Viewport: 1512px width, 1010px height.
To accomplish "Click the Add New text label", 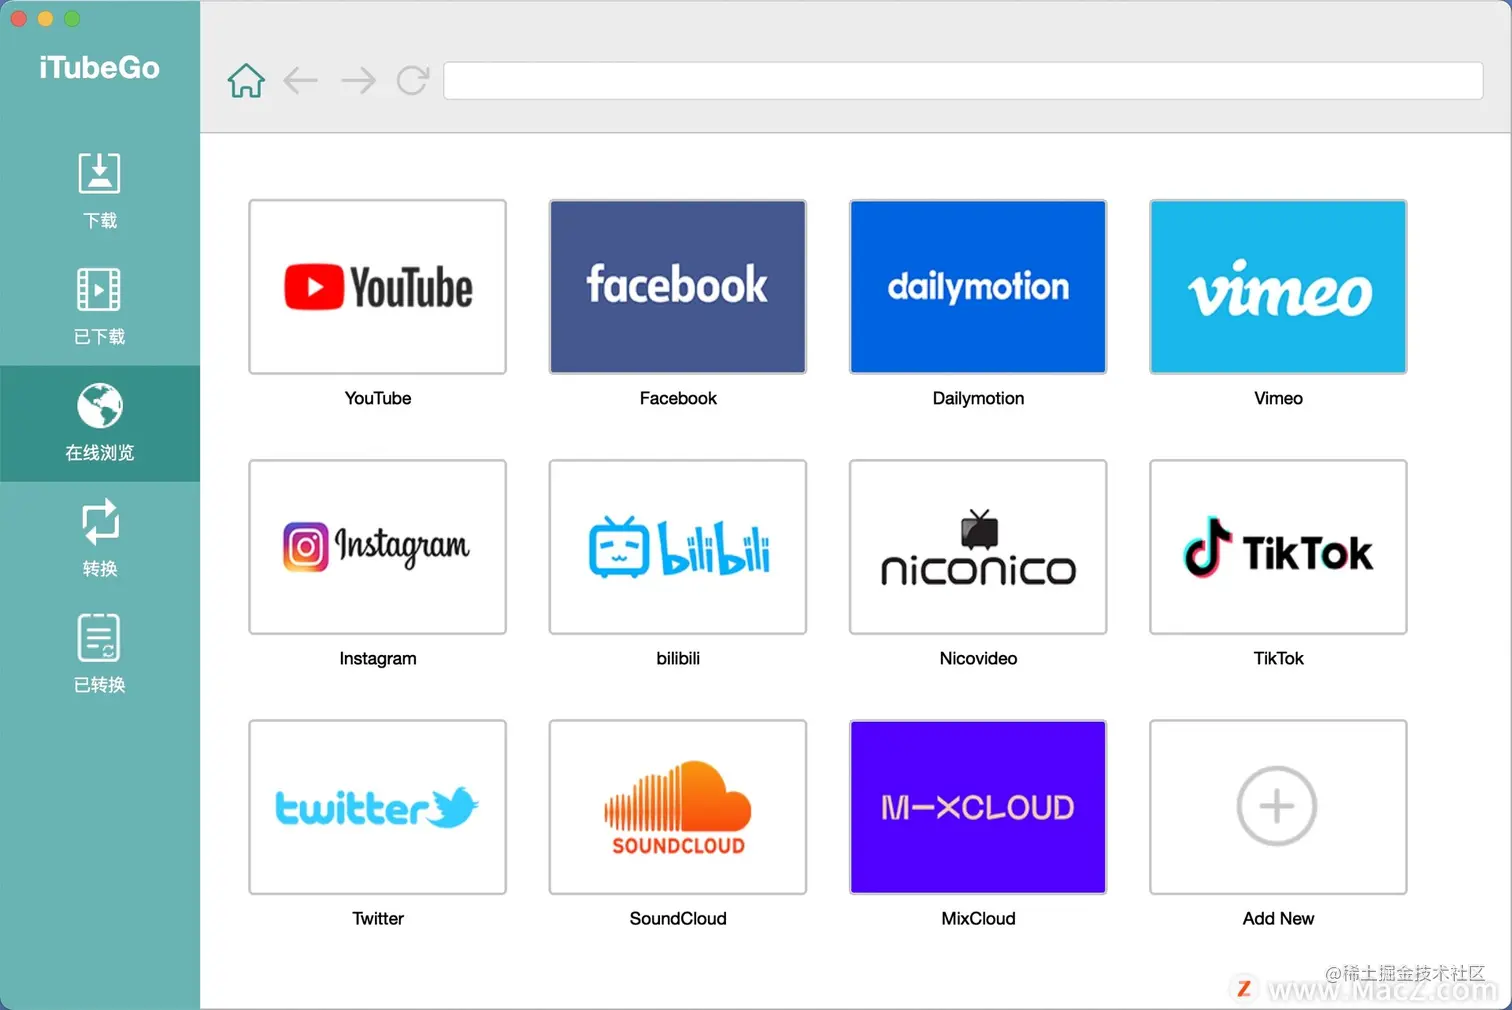I will point(1278,918).
